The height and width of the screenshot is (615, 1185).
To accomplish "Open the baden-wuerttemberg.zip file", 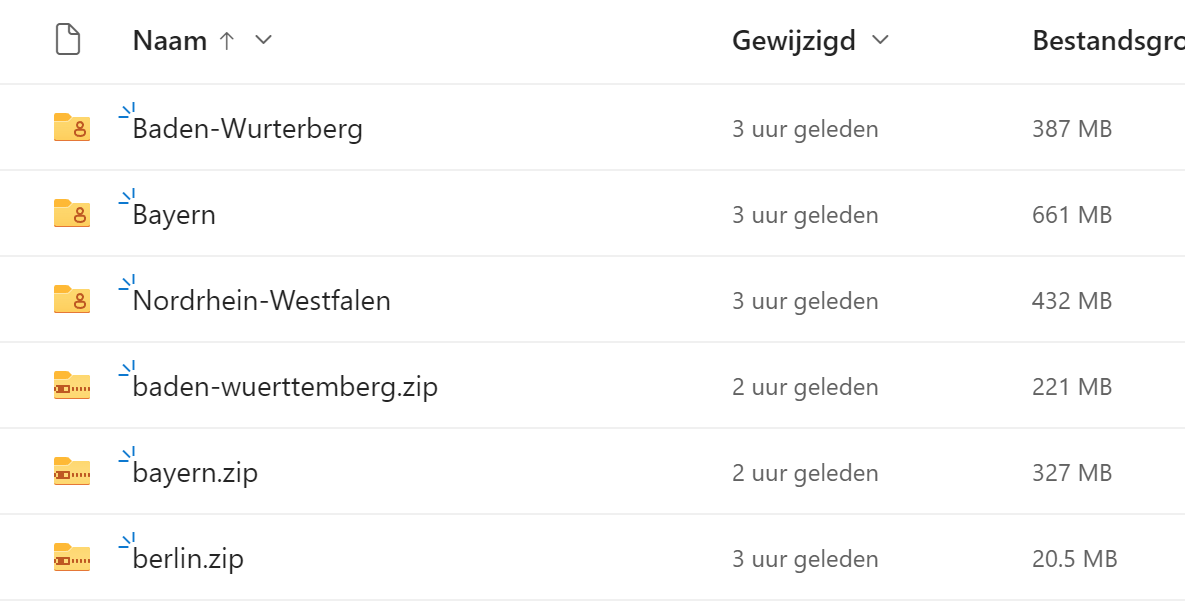I will tap(285, 387).
